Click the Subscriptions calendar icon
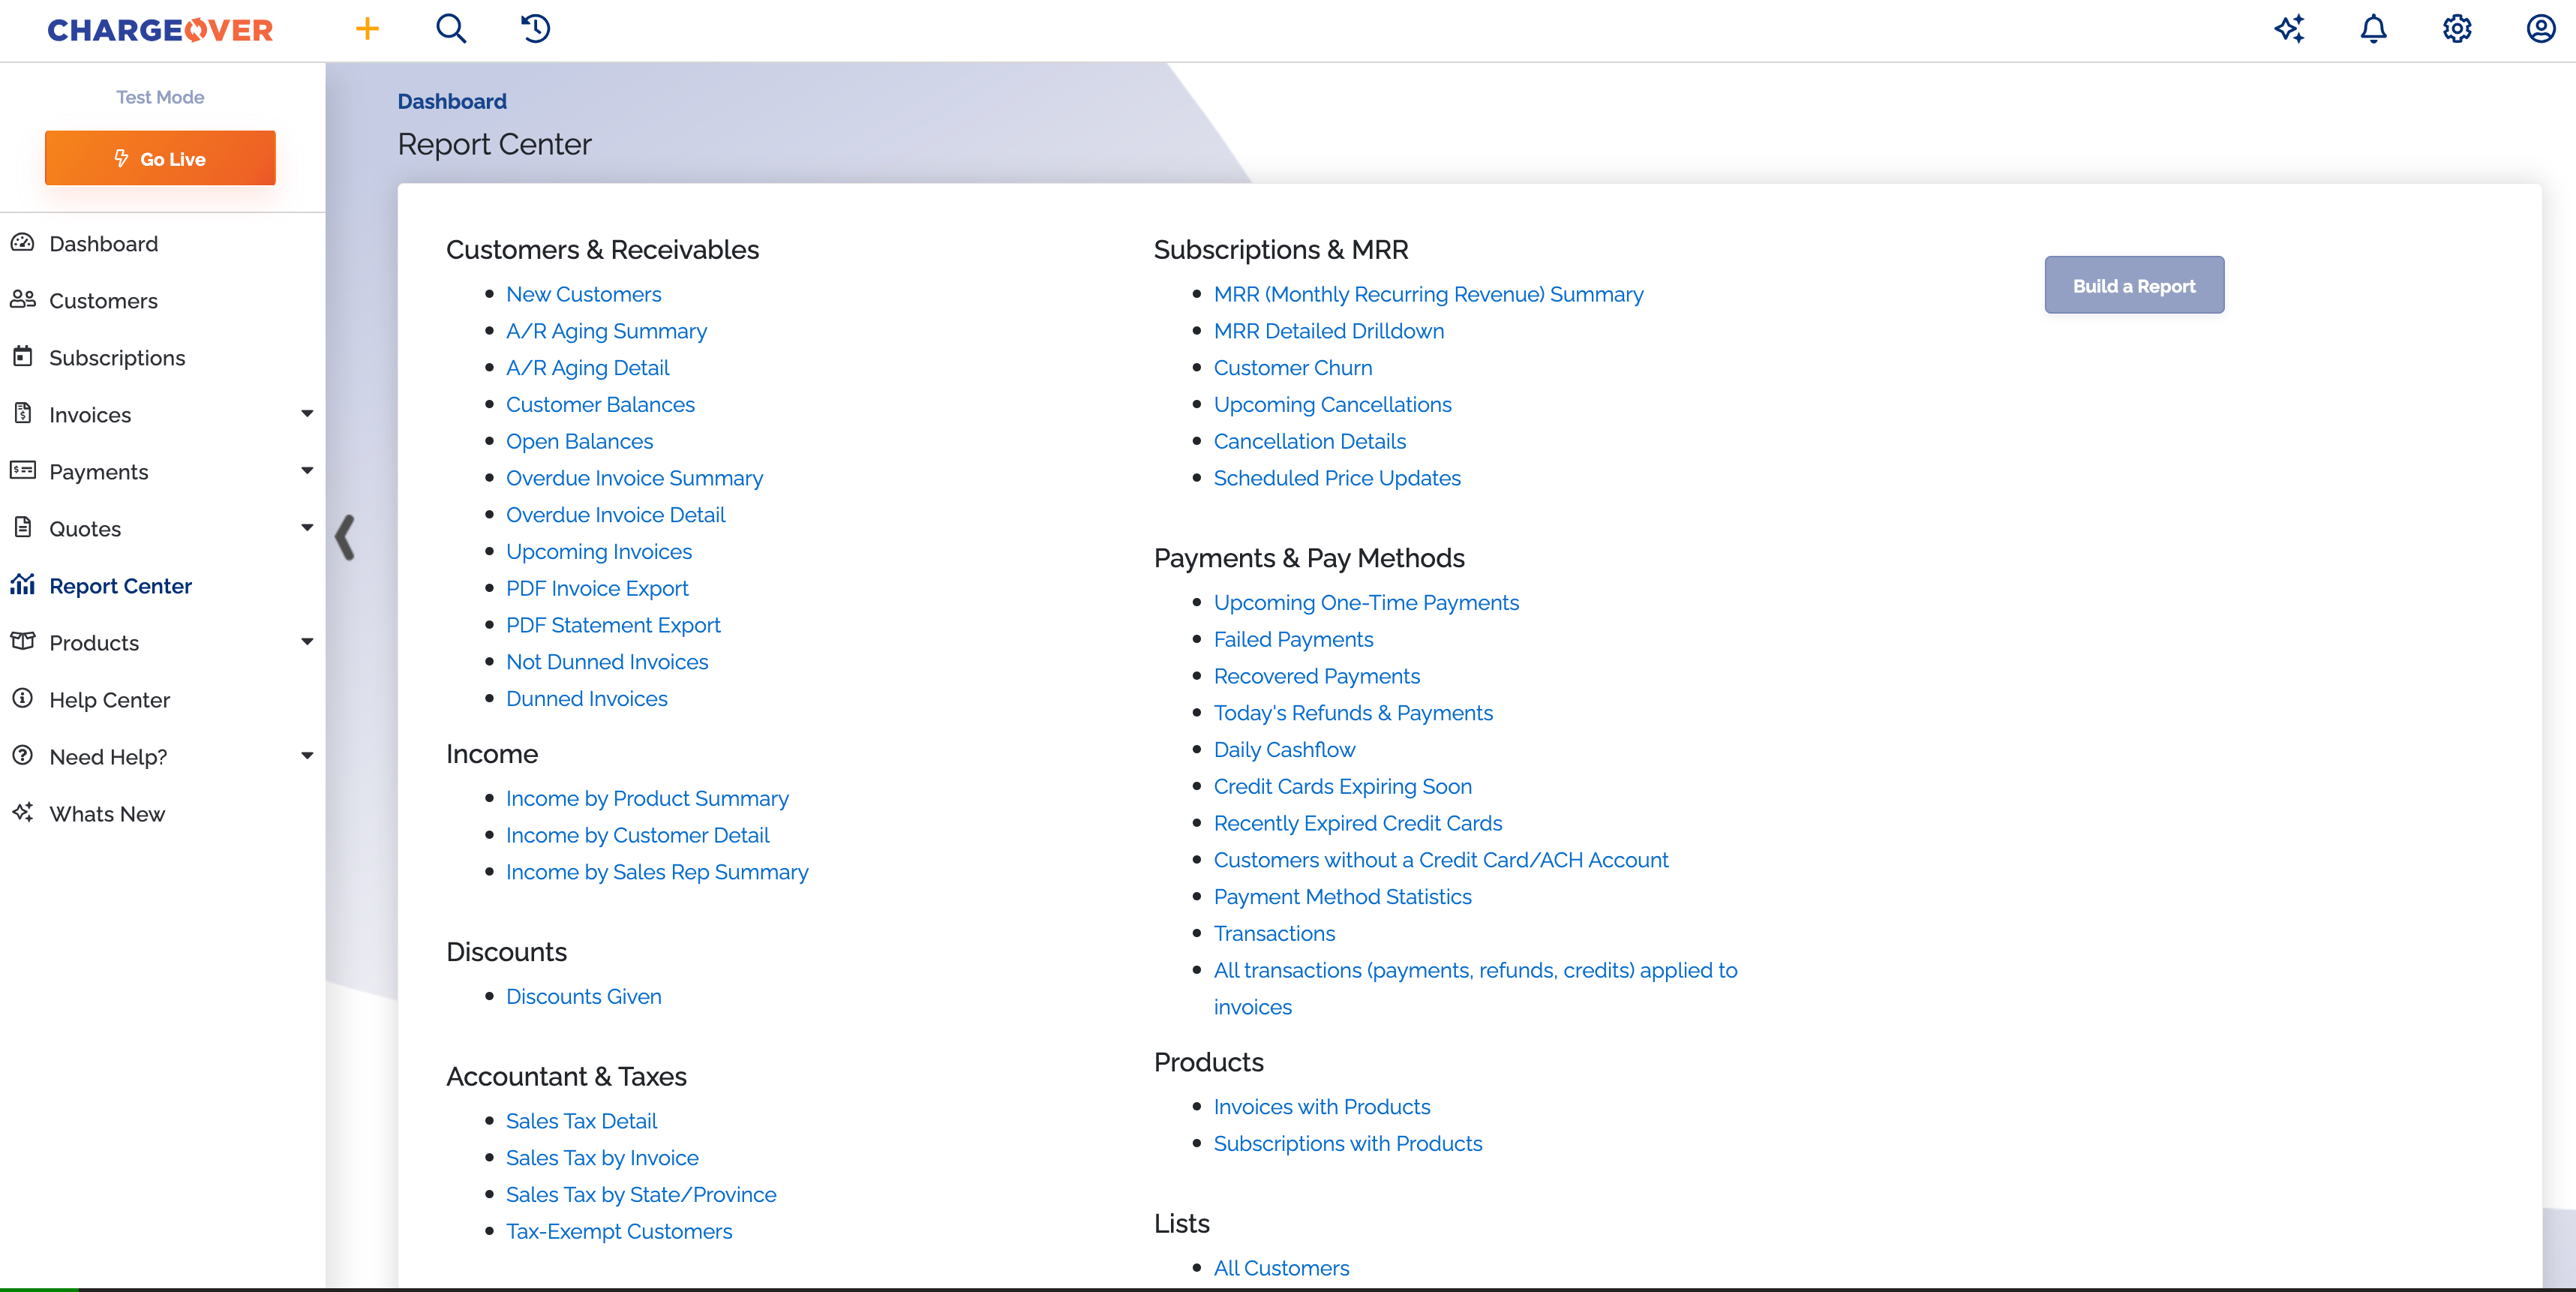 (23, 357)
